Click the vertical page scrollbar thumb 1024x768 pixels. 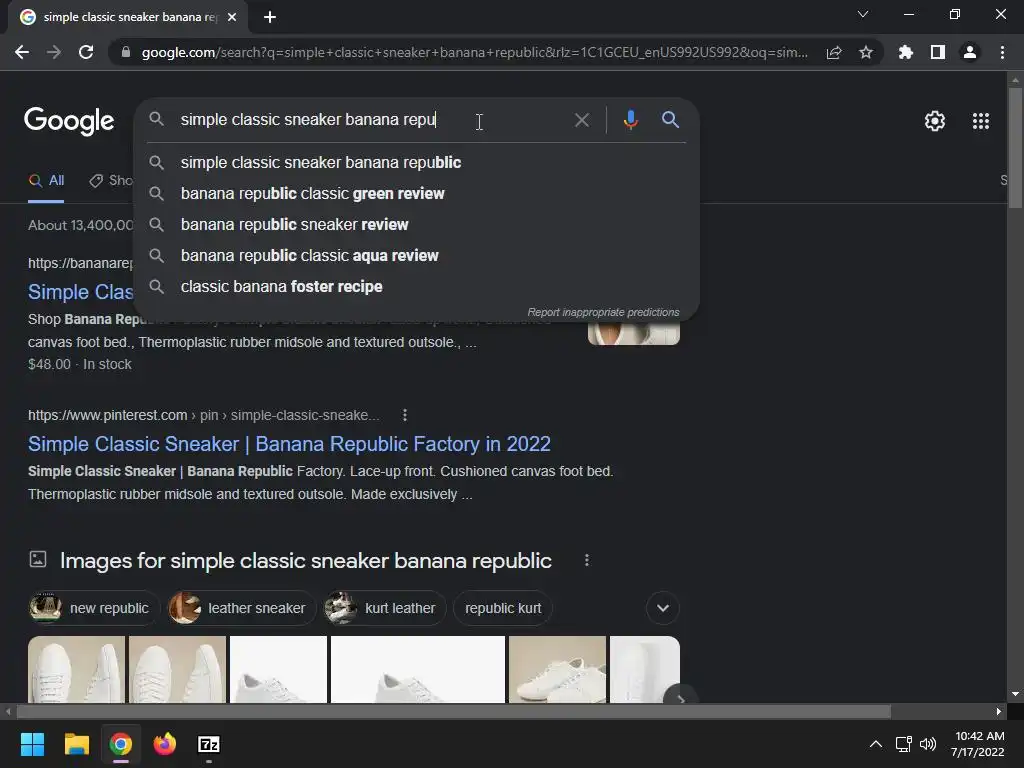[1015, 147]
